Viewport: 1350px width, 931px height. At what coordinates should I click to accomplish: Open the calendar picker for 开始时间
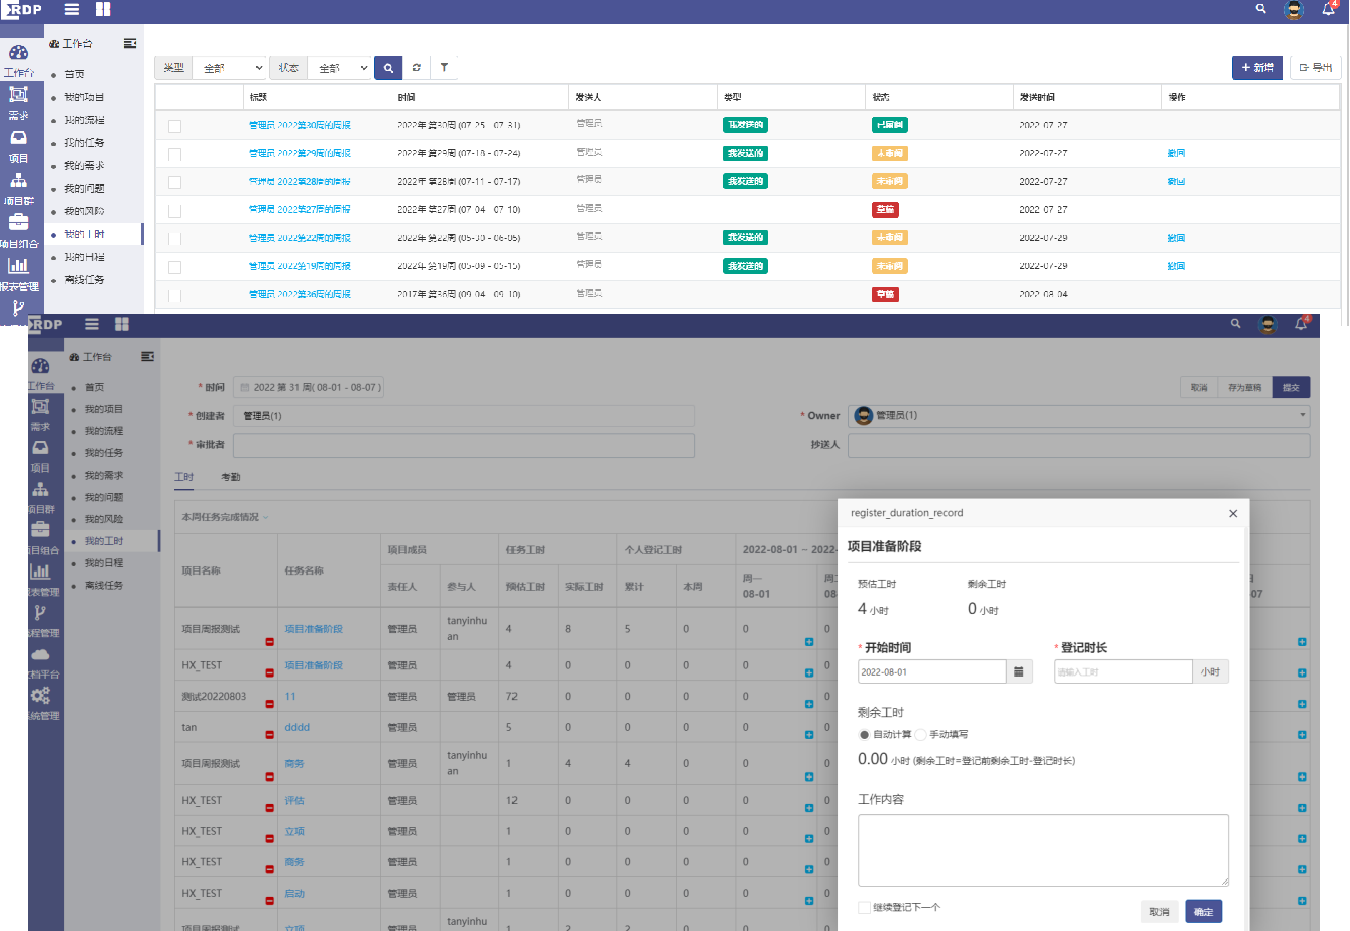pyautogui.click(x=1018, y=672)
